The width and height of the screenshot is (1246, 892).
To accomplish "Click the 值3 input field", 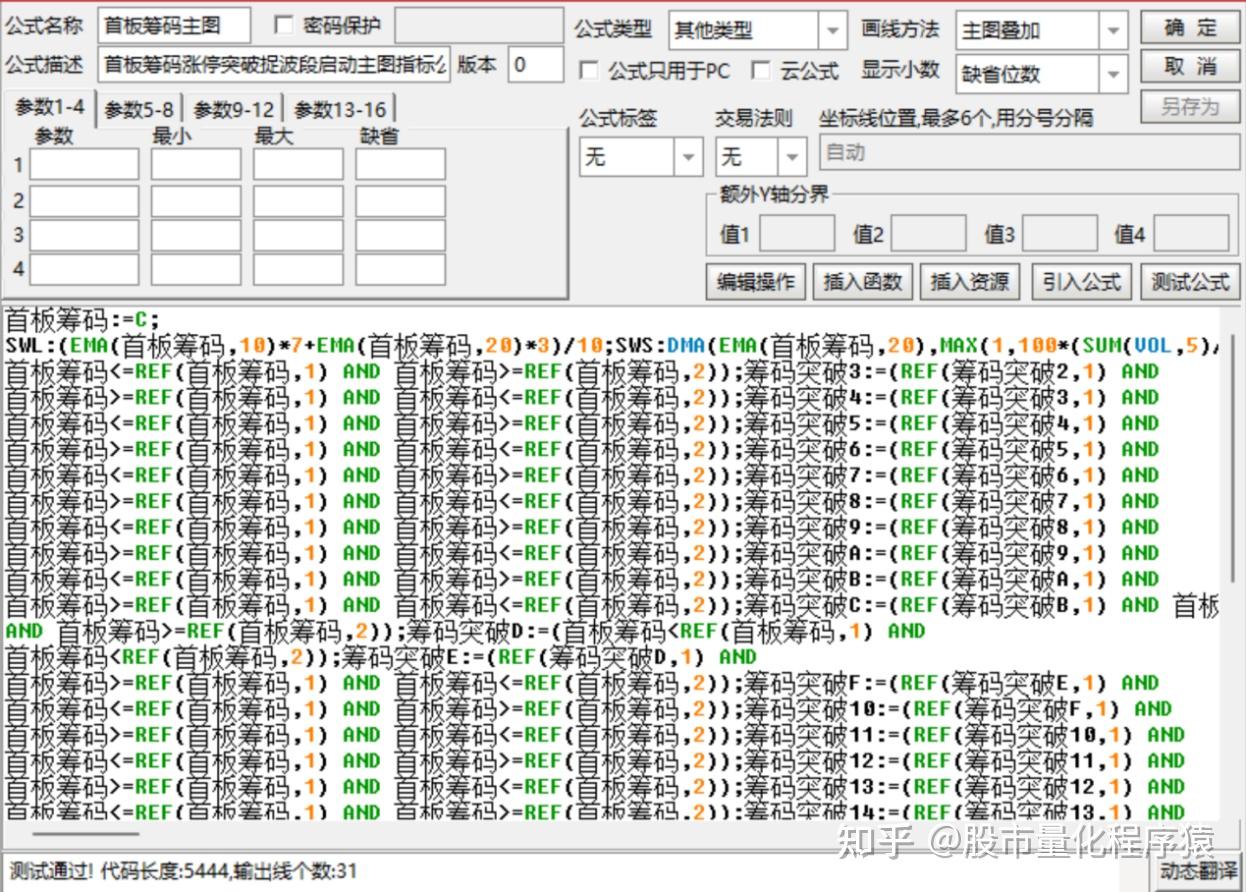I will [1059, 234].
